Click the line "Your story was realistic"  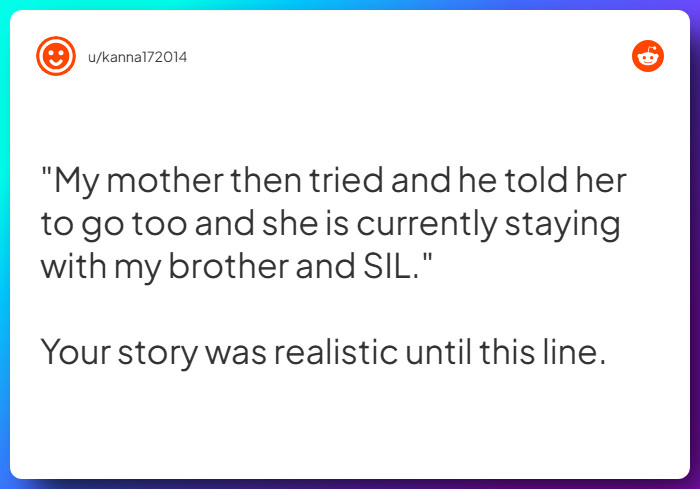point(323,352)
